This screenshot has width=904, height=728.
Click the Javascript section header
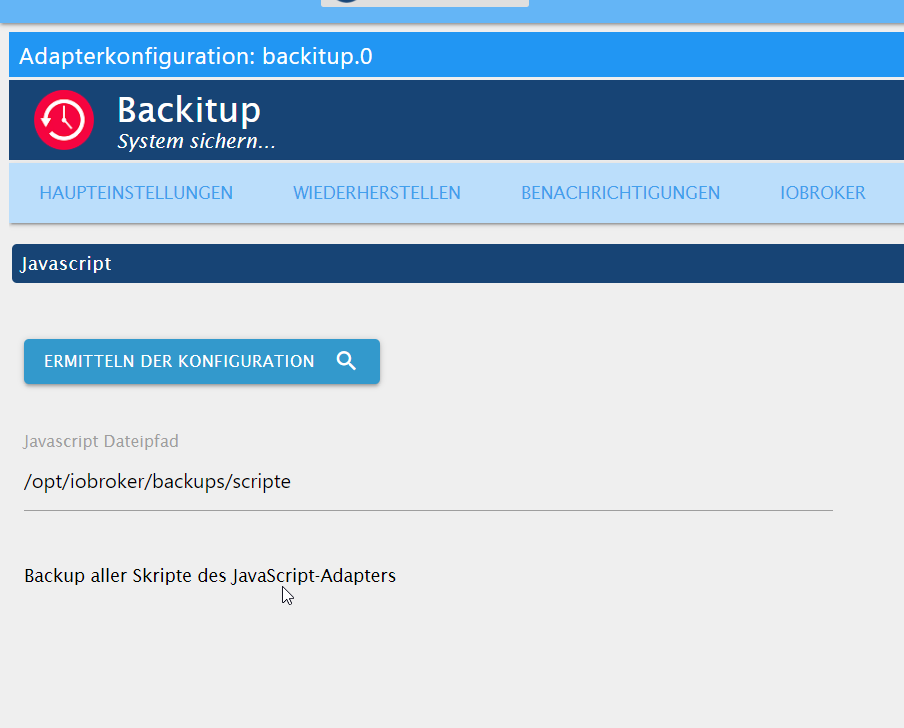[458, 263]
